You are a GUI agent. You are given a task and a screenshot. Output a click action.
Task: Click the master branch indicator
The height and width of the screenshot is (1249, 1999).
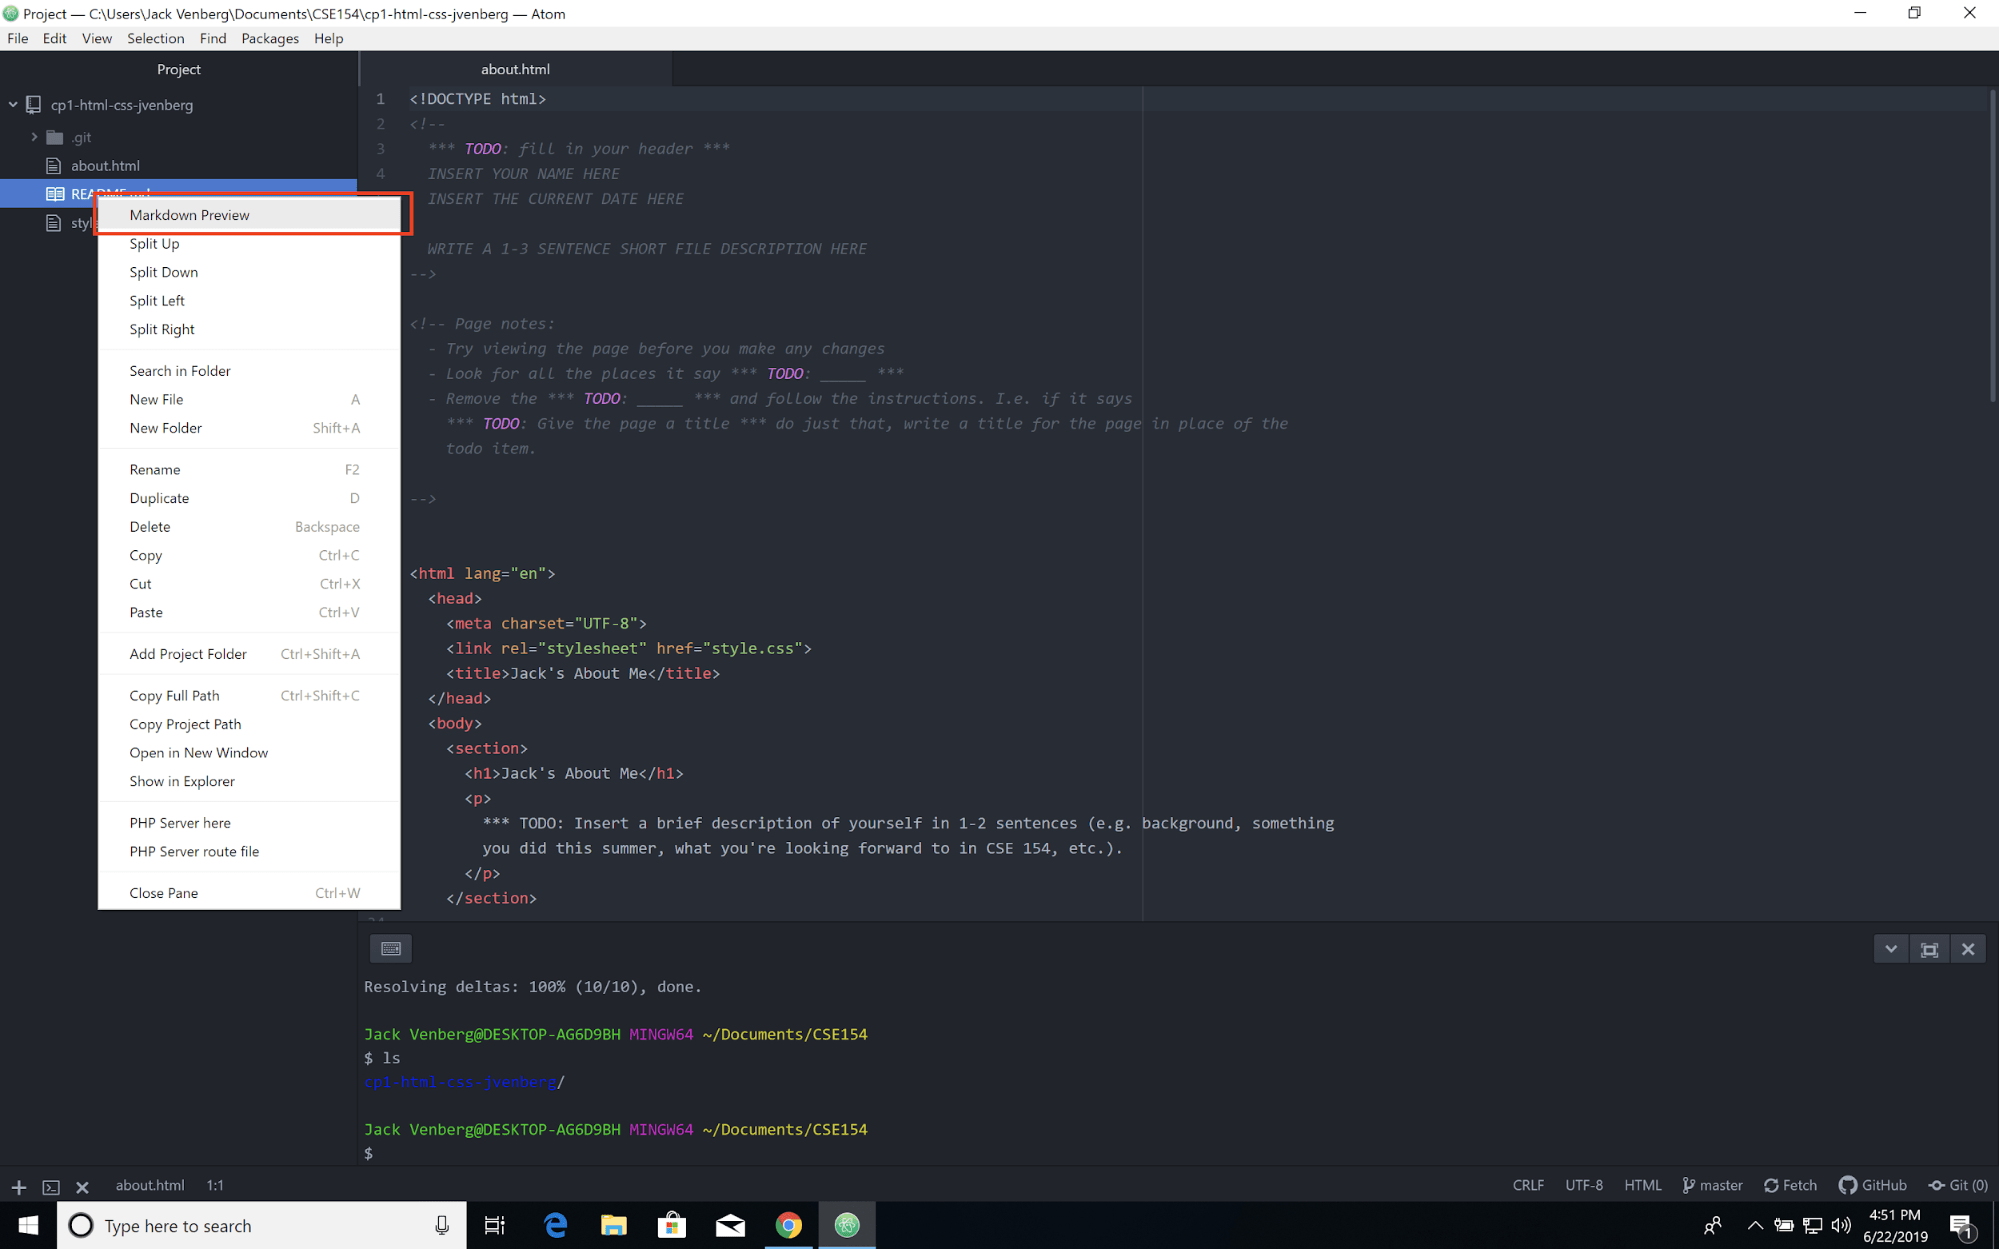click(1712, 1185)
